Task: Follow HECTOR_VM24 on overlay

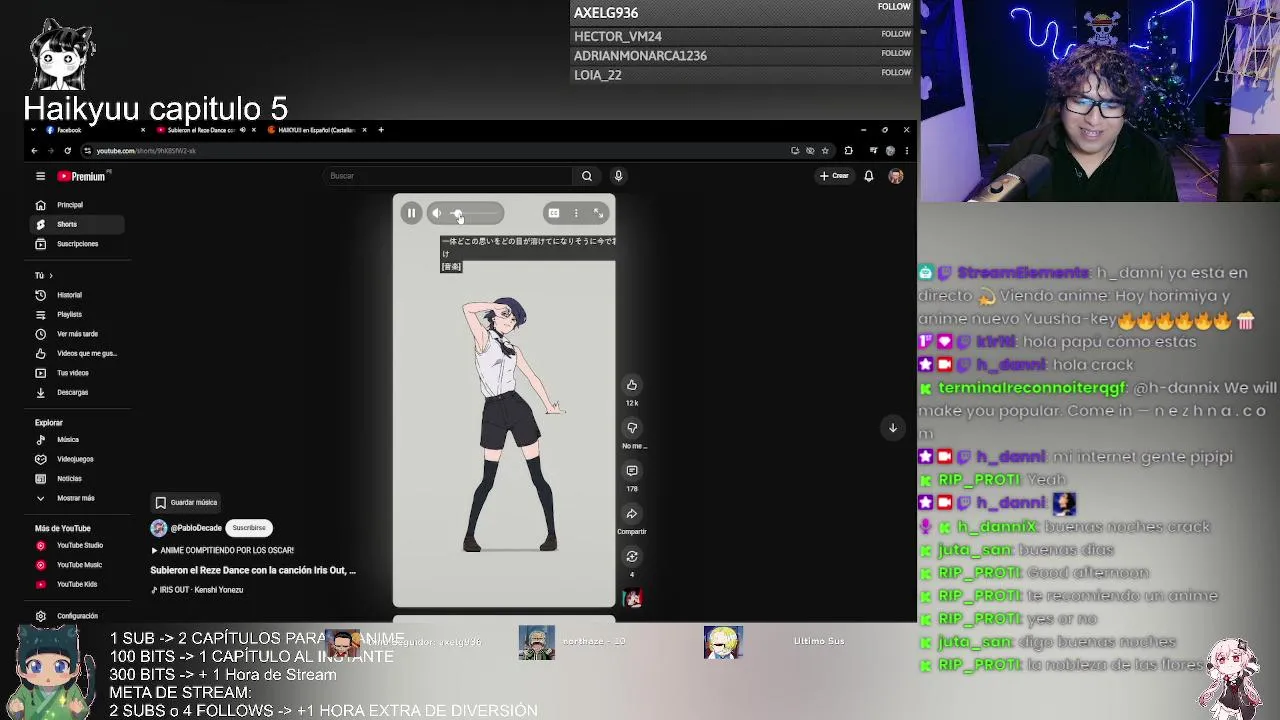Action: tap(896, 34)
